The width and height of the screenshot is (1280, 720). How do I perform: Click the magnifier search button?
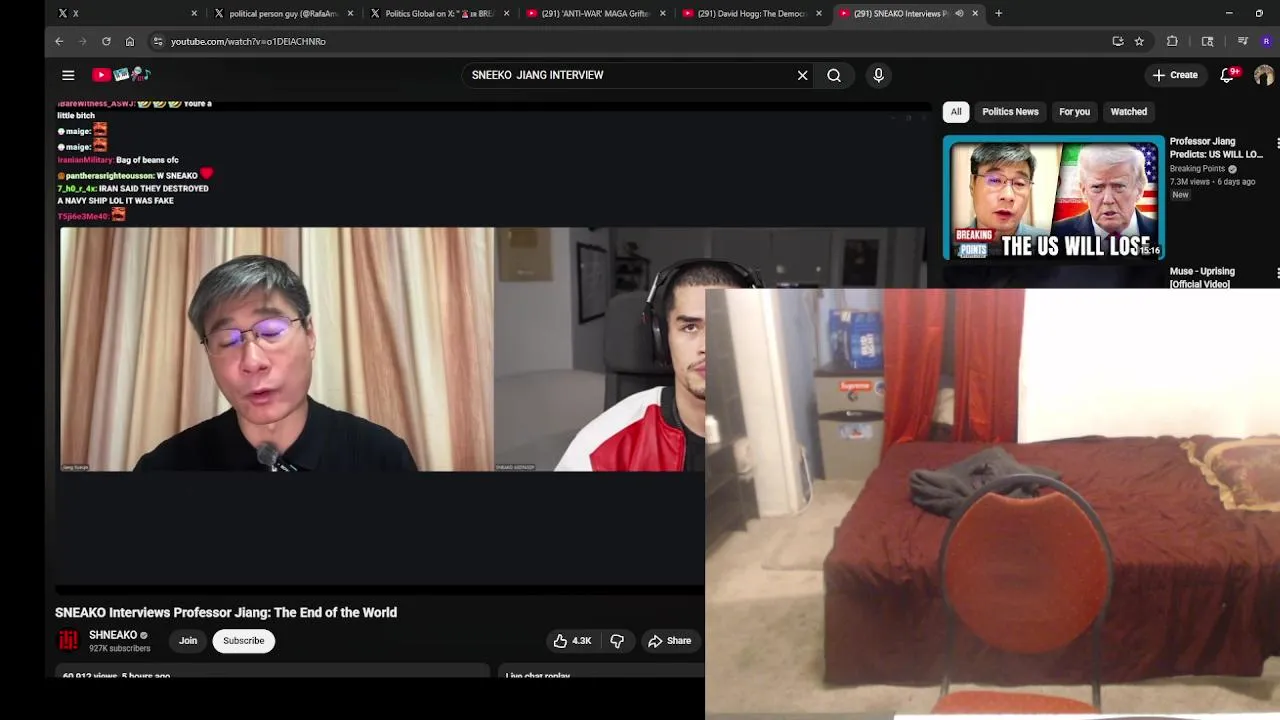(x=834, y=75)
